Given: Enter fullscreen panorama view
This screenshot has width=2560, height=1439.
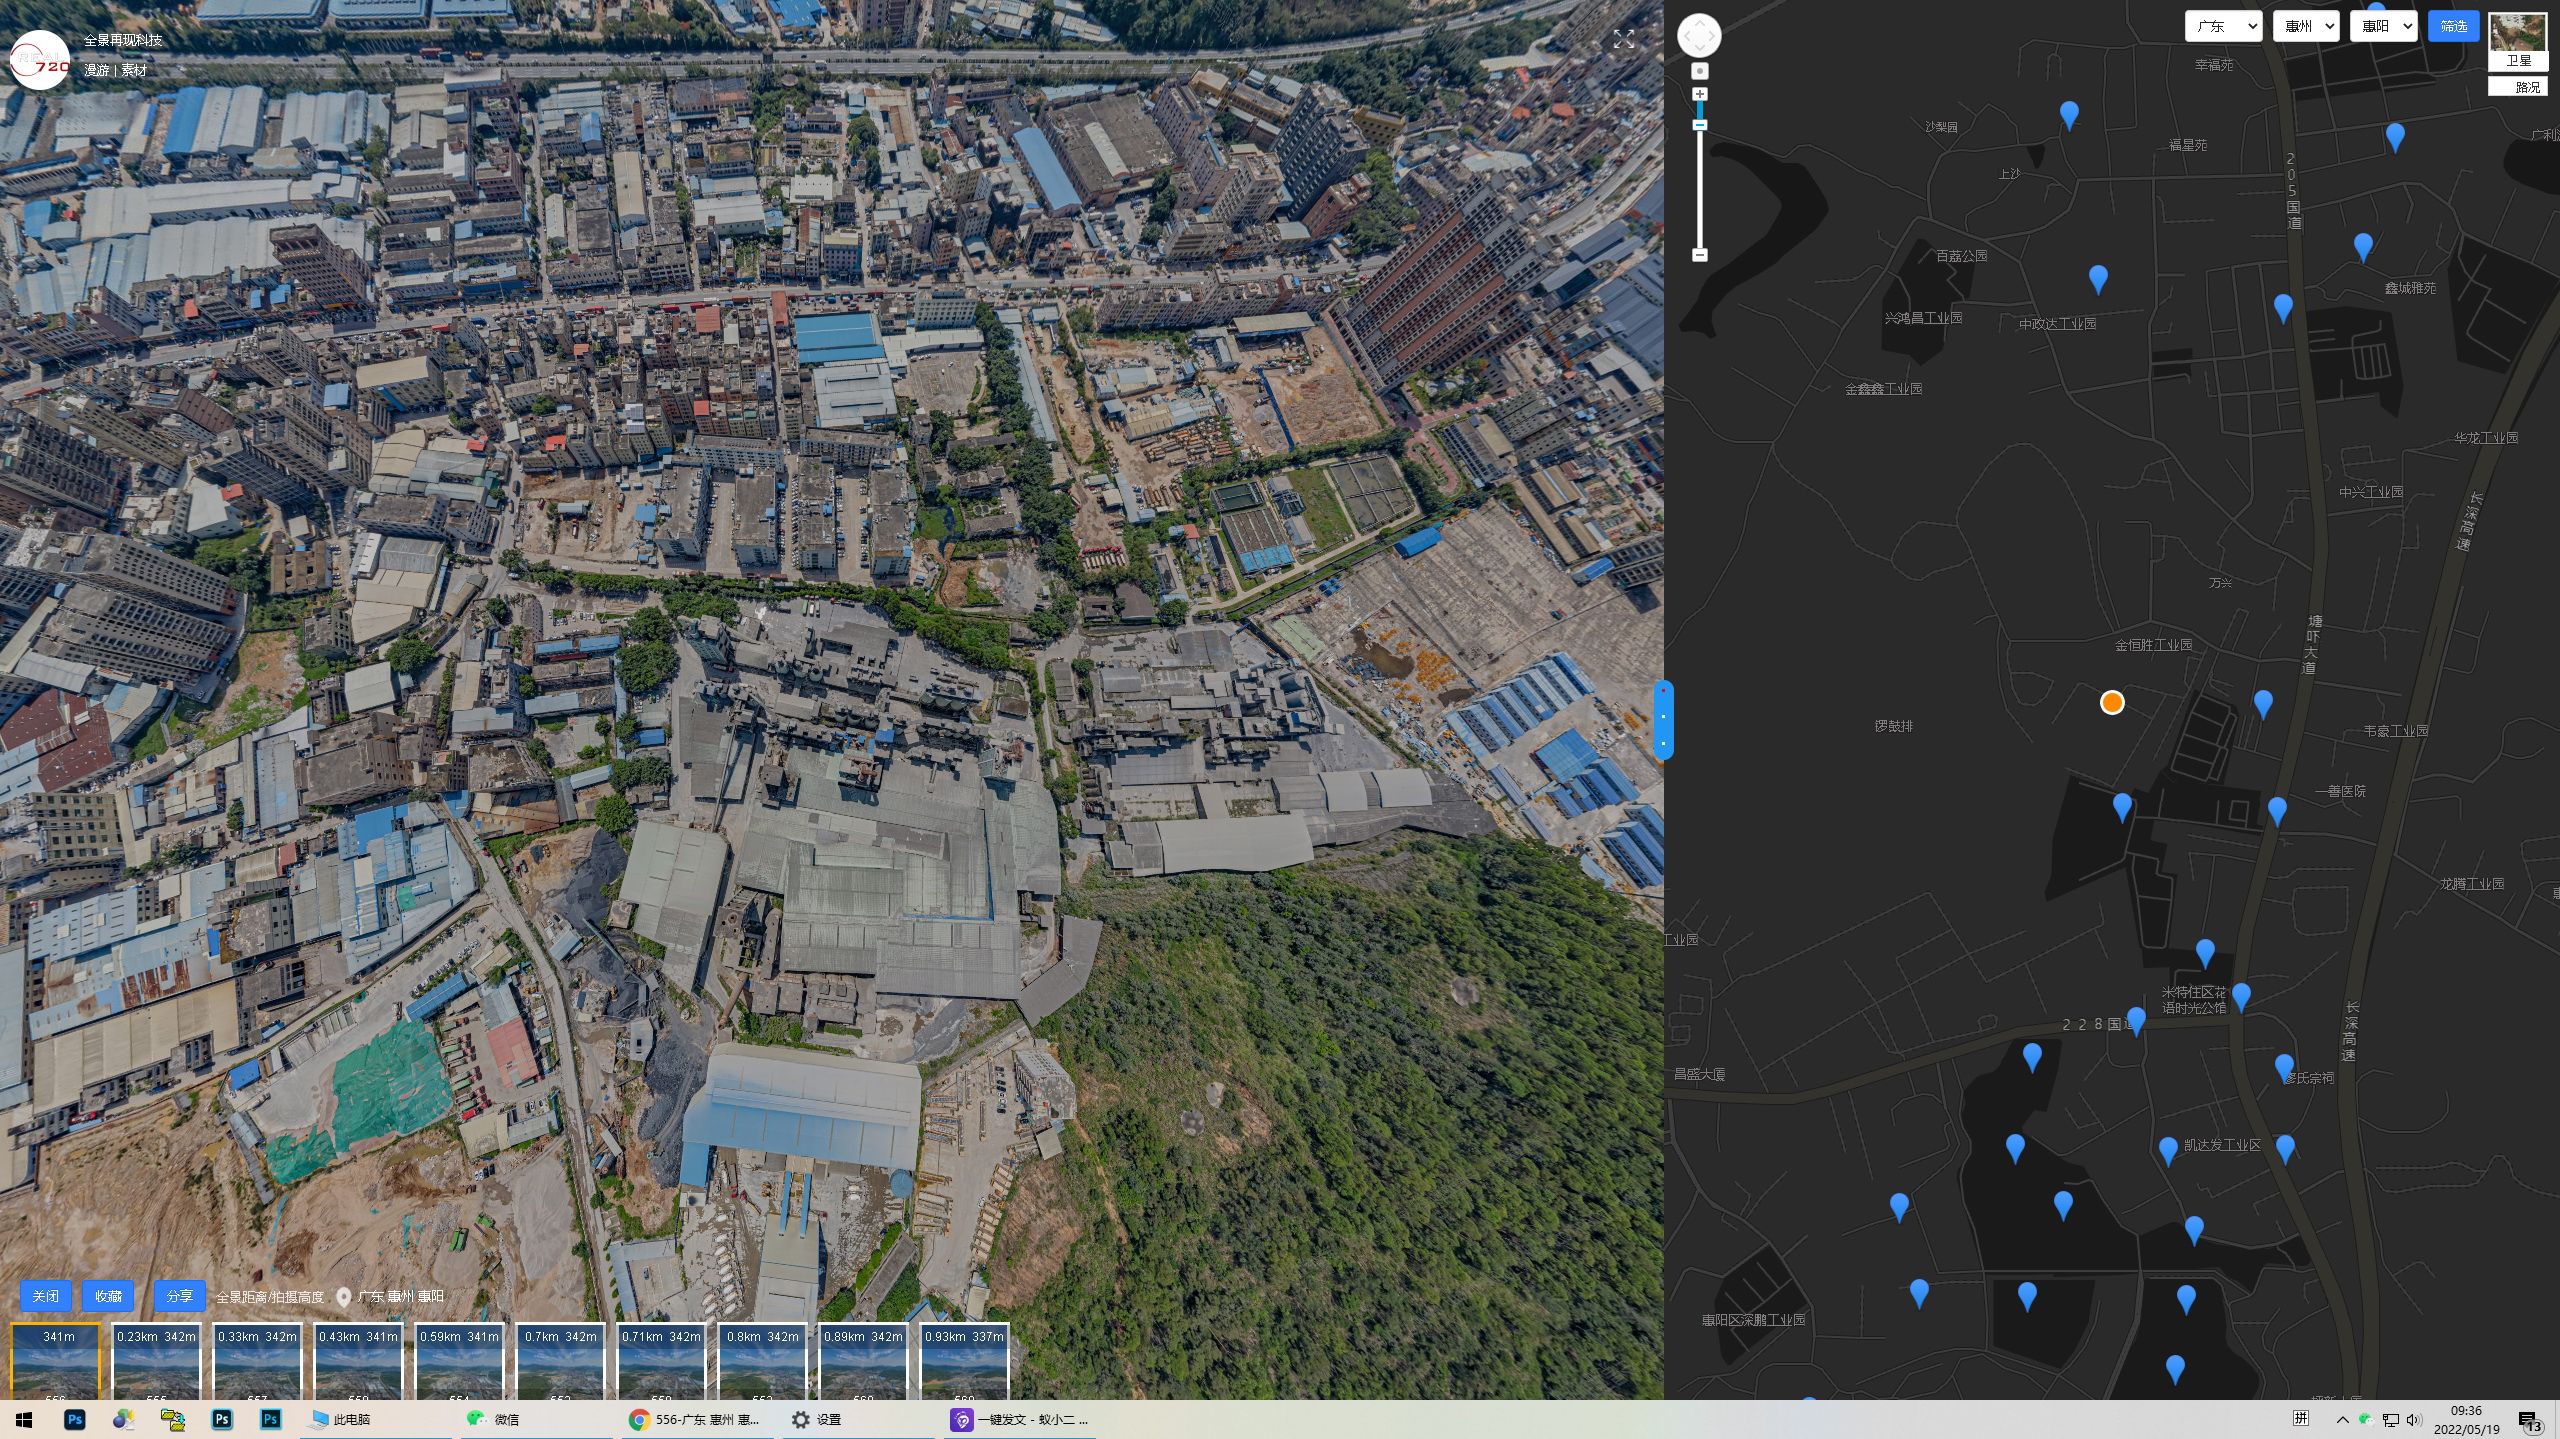Looking at the screenshot, I should 1624,40.
